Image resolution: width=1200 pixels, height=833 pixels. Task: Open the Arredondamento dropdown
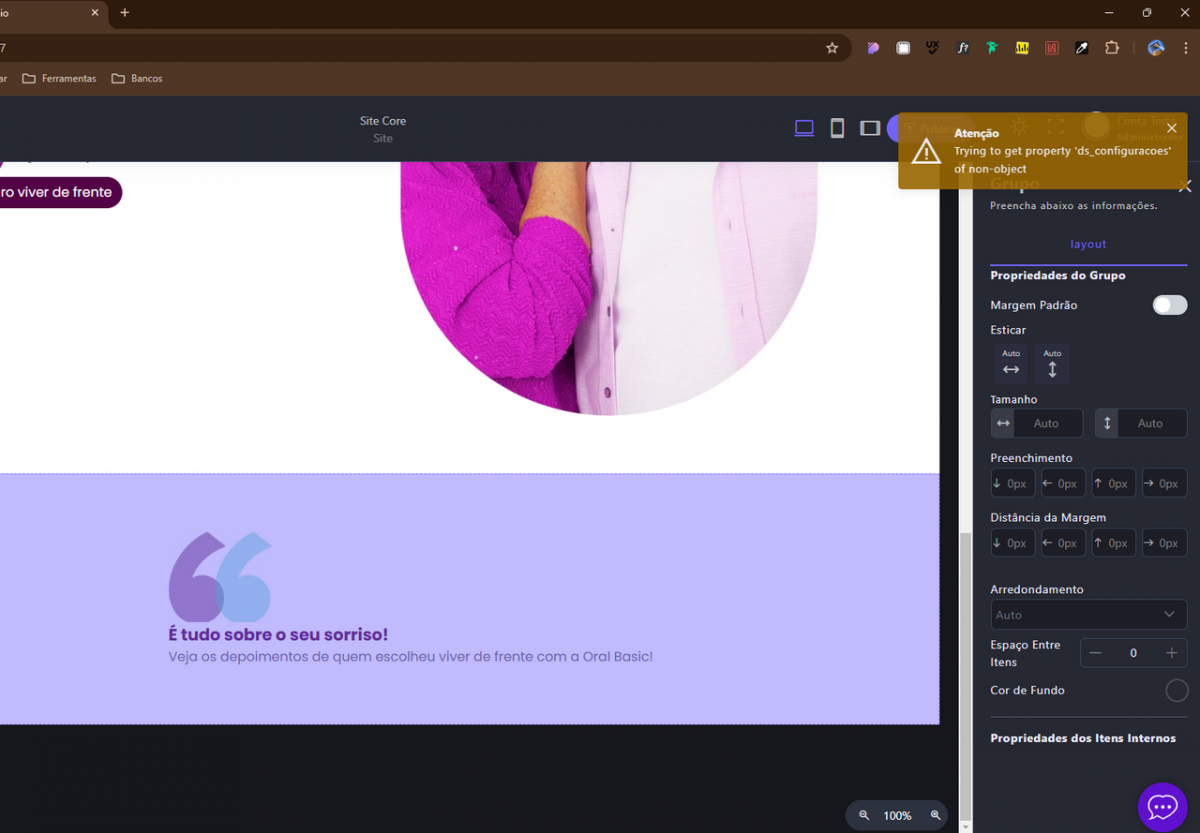pos(1088,615)
